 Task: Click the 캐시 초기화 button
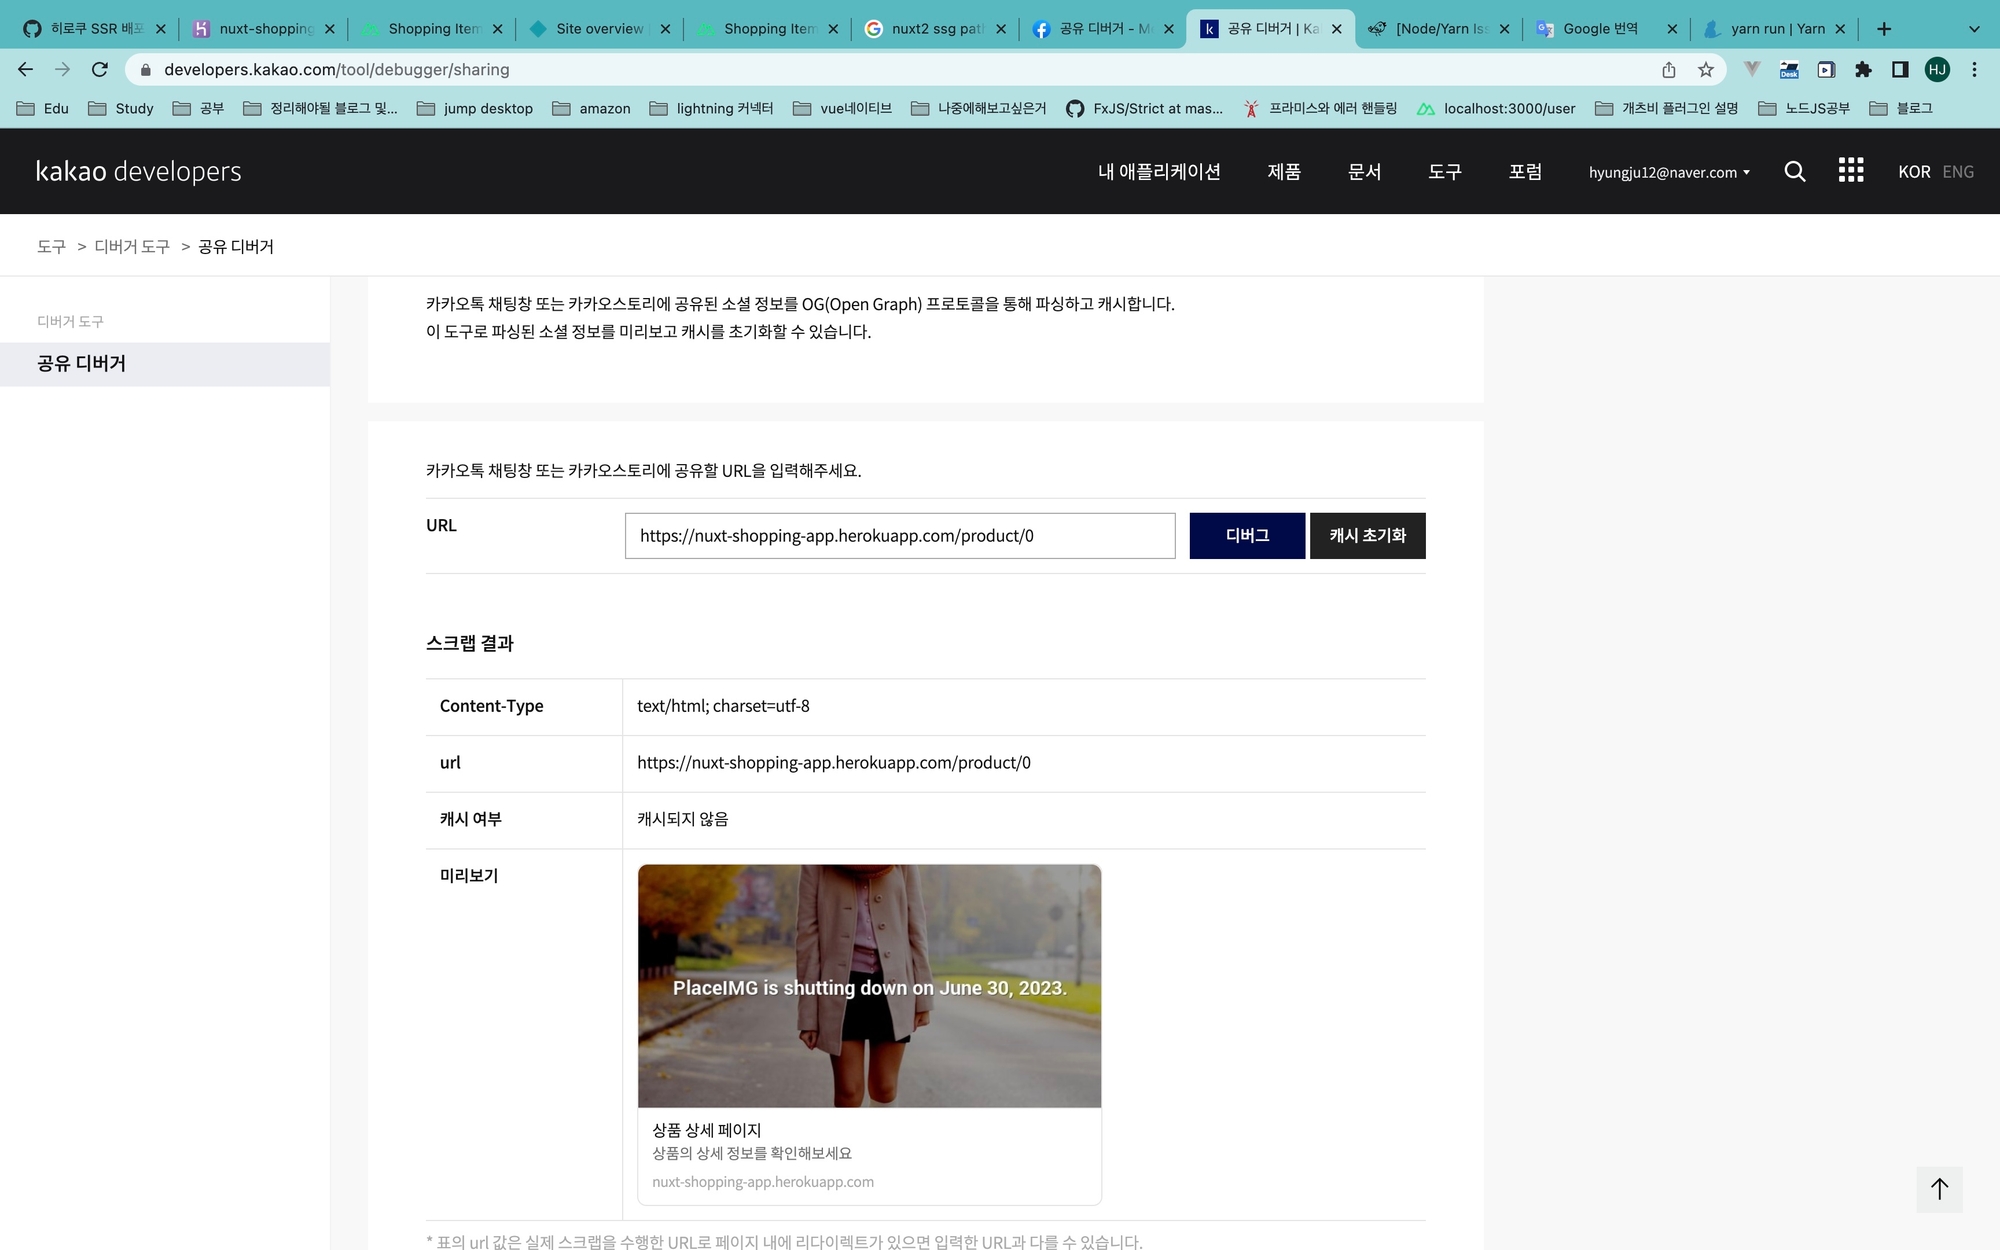1367,536
